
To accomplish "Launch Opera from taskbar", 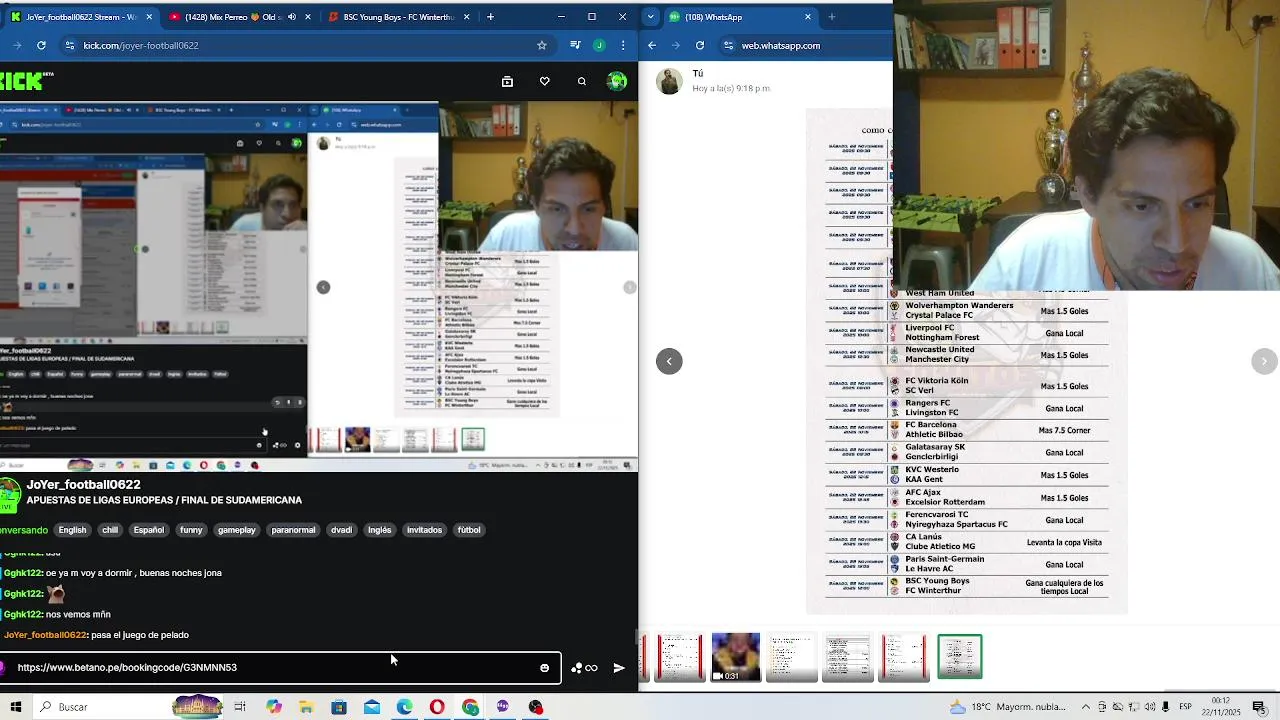I will (x=437, y=707).
